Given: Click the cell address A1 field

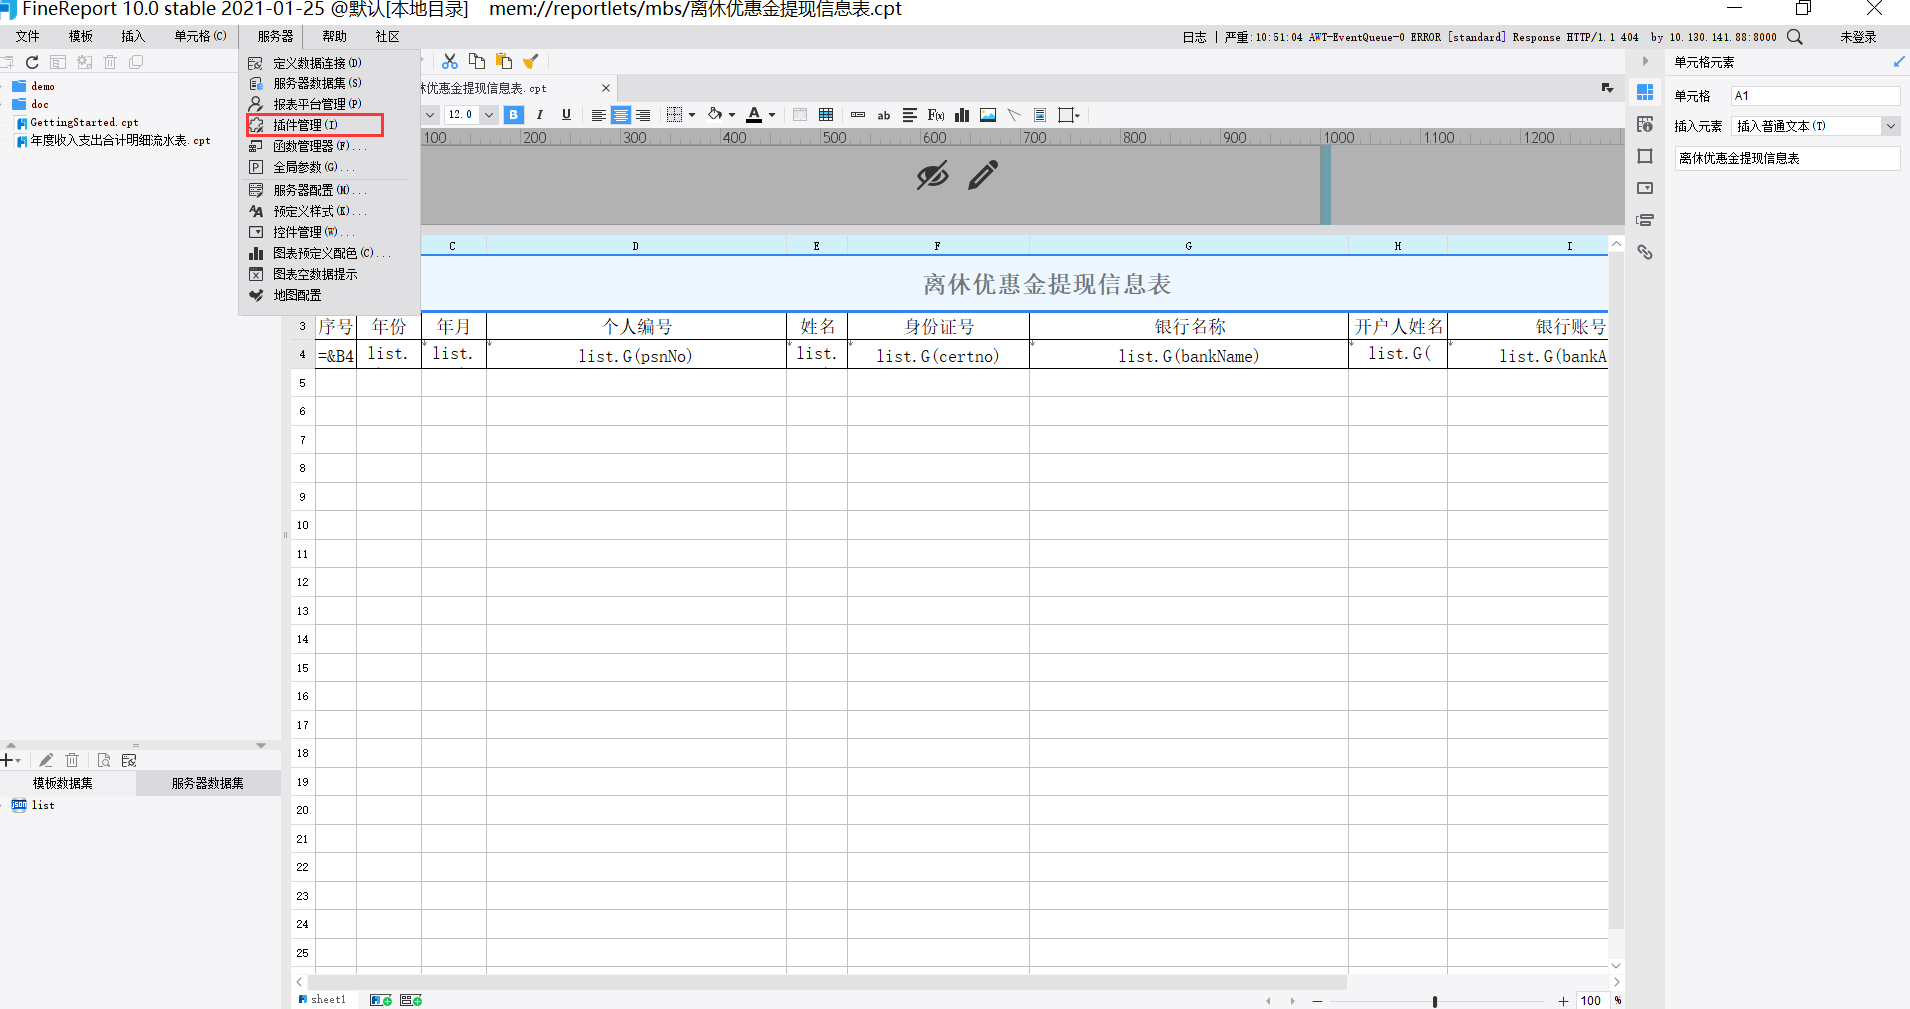Looking at the screenshot, I should coord(1815,96).
